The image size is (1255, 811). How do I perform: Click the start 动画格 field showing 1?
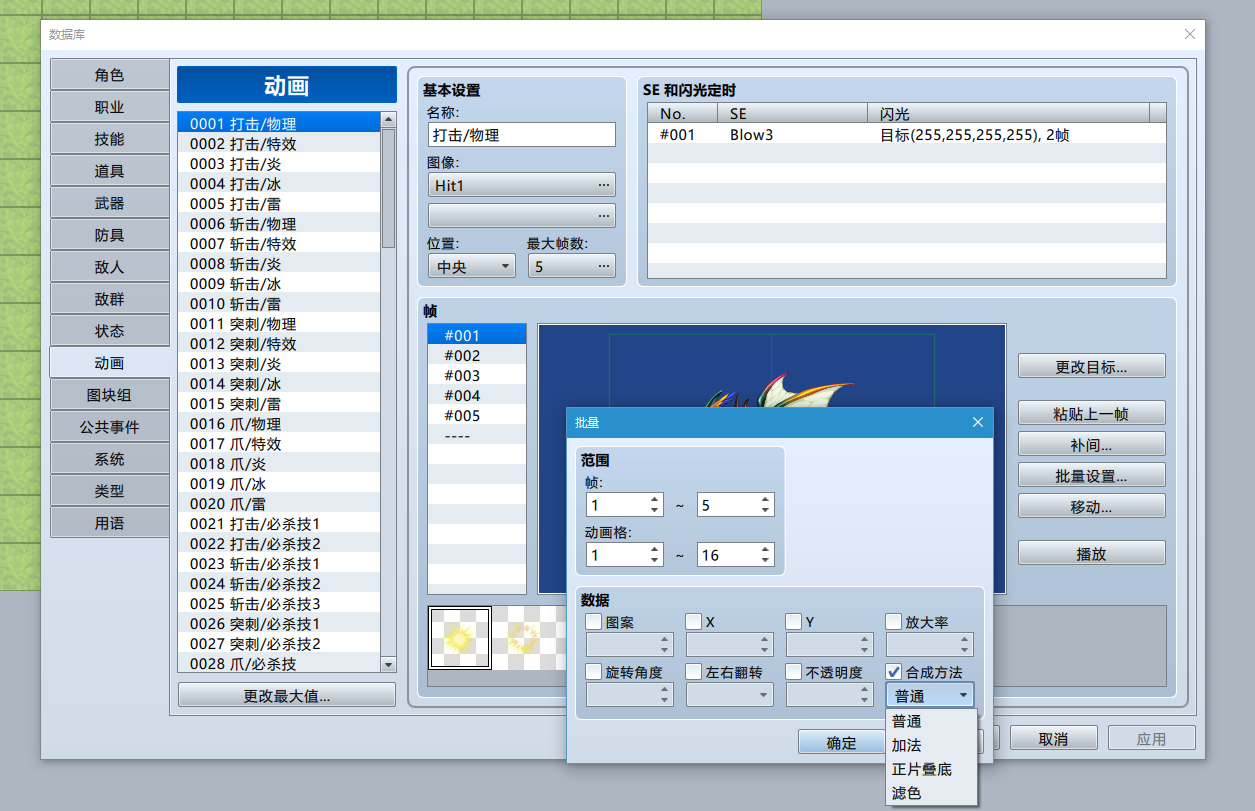coord(618,555)
